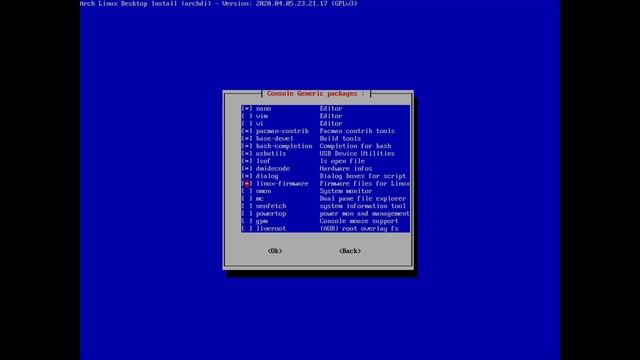Check the neofetch checkbox
The height and width of the screenshot is (360, 640).
[247, 206]
